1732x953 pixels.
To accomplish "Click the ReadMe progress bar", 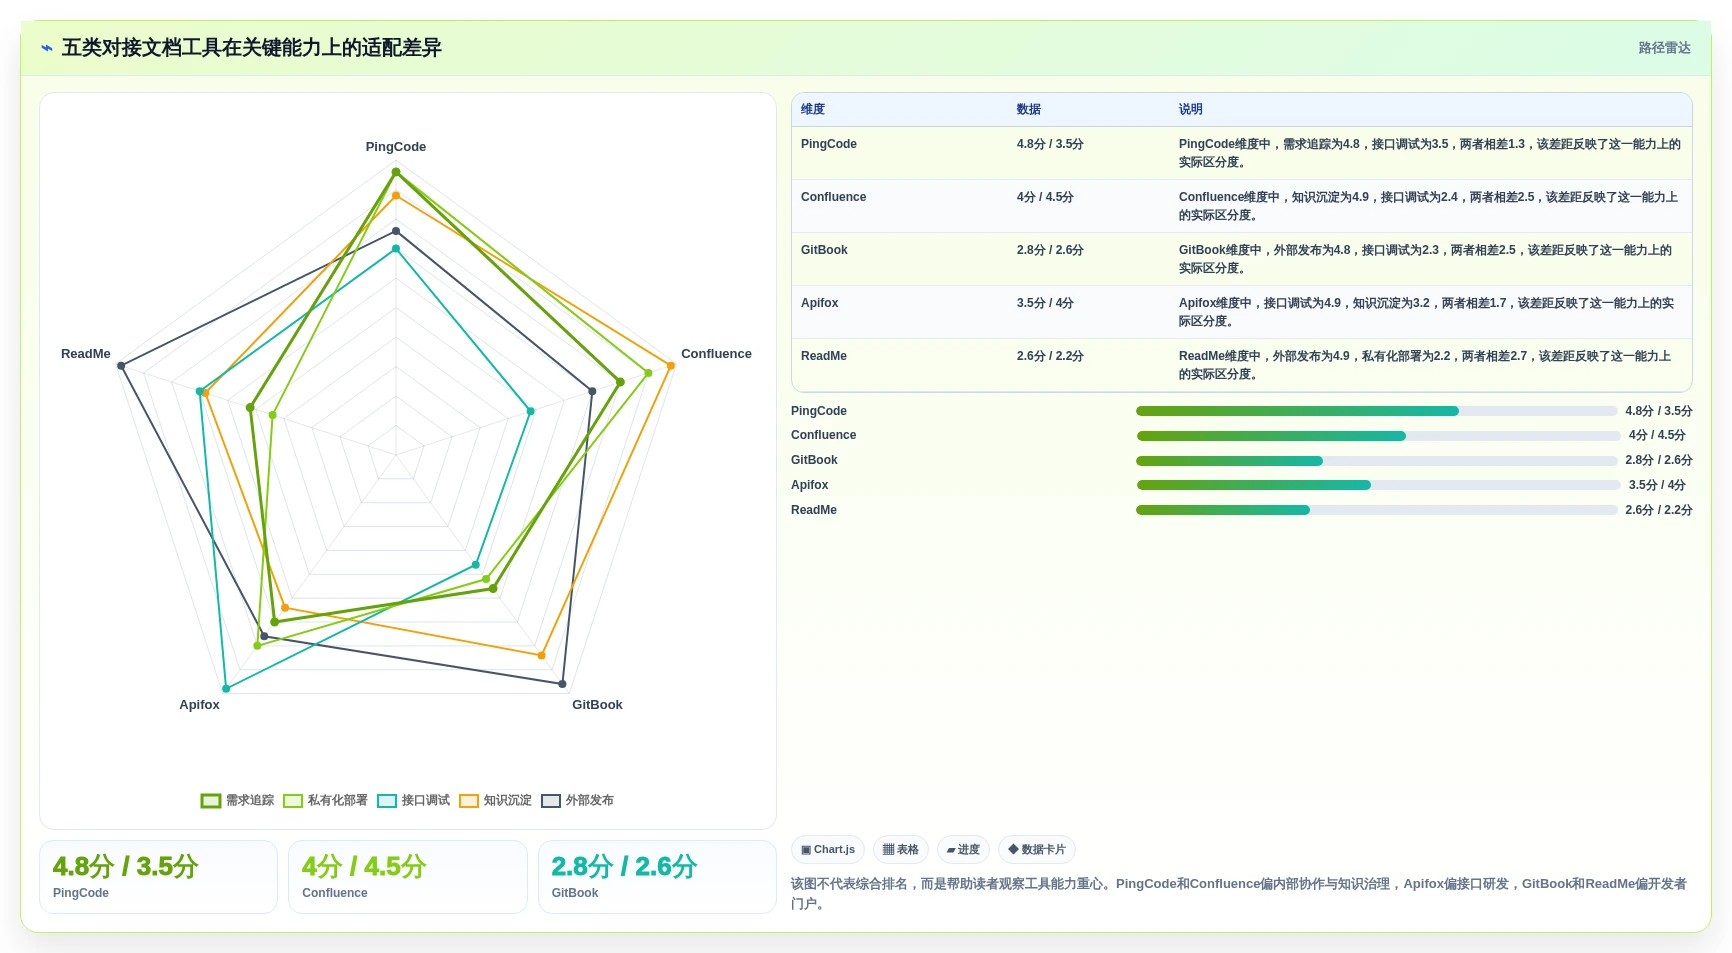I will pyautogui.click(x=1377, y=510).
